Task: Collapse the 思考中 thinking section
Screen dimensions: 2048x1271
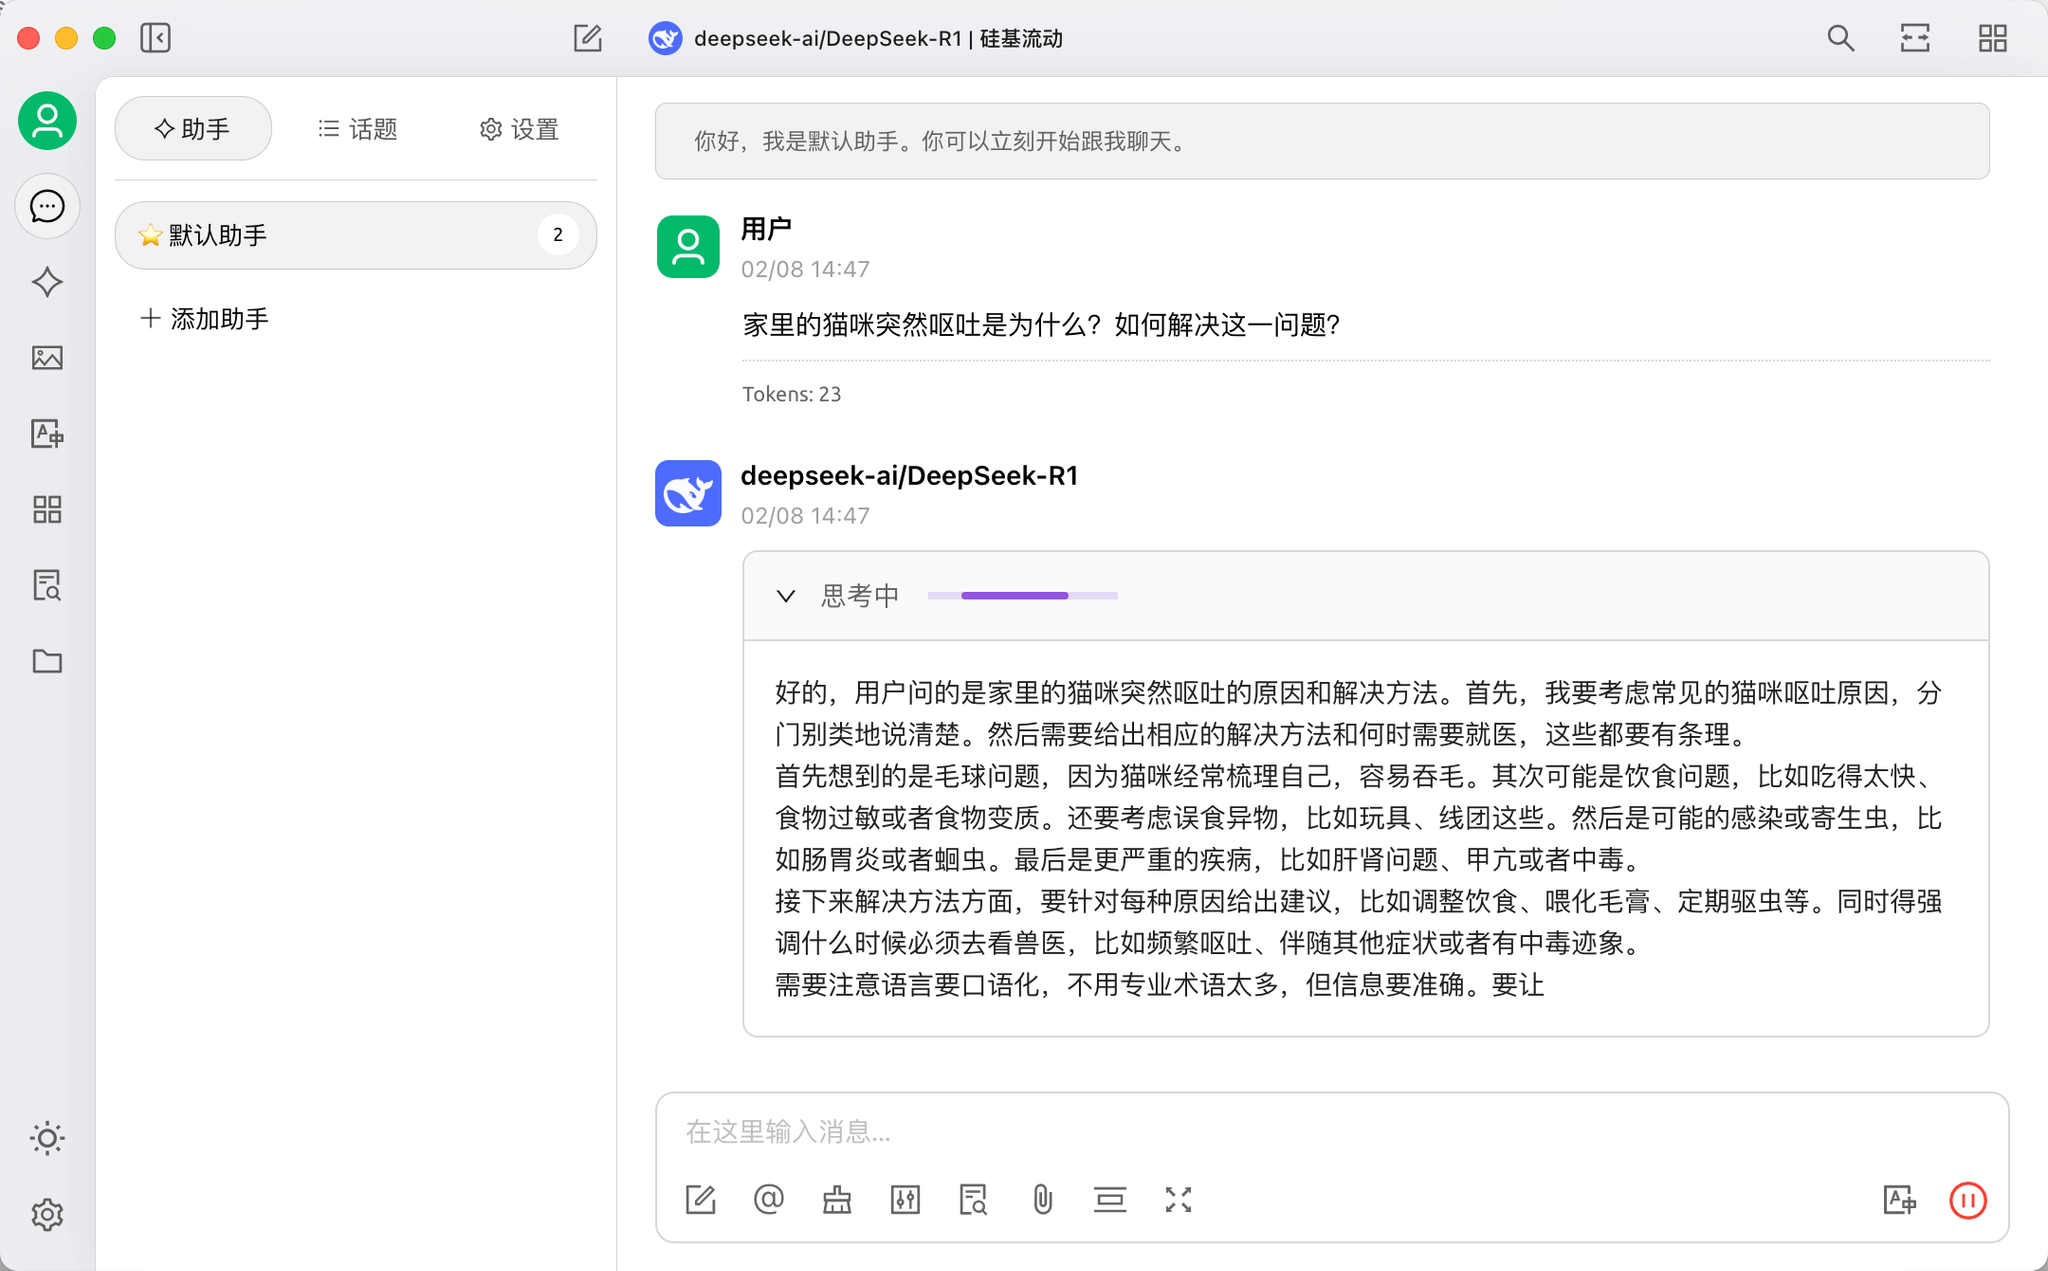Action: point(786,596)
